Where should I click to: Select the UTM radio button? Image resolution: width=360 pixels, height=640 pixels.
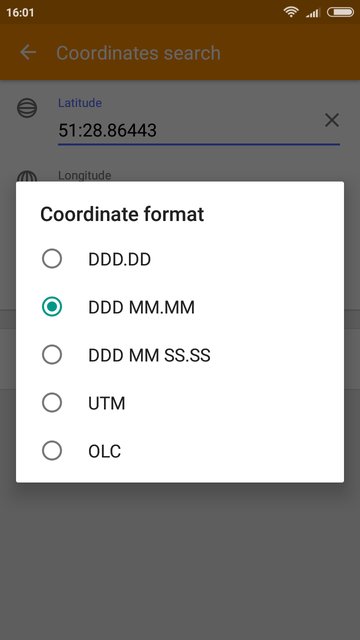[52, 403]
